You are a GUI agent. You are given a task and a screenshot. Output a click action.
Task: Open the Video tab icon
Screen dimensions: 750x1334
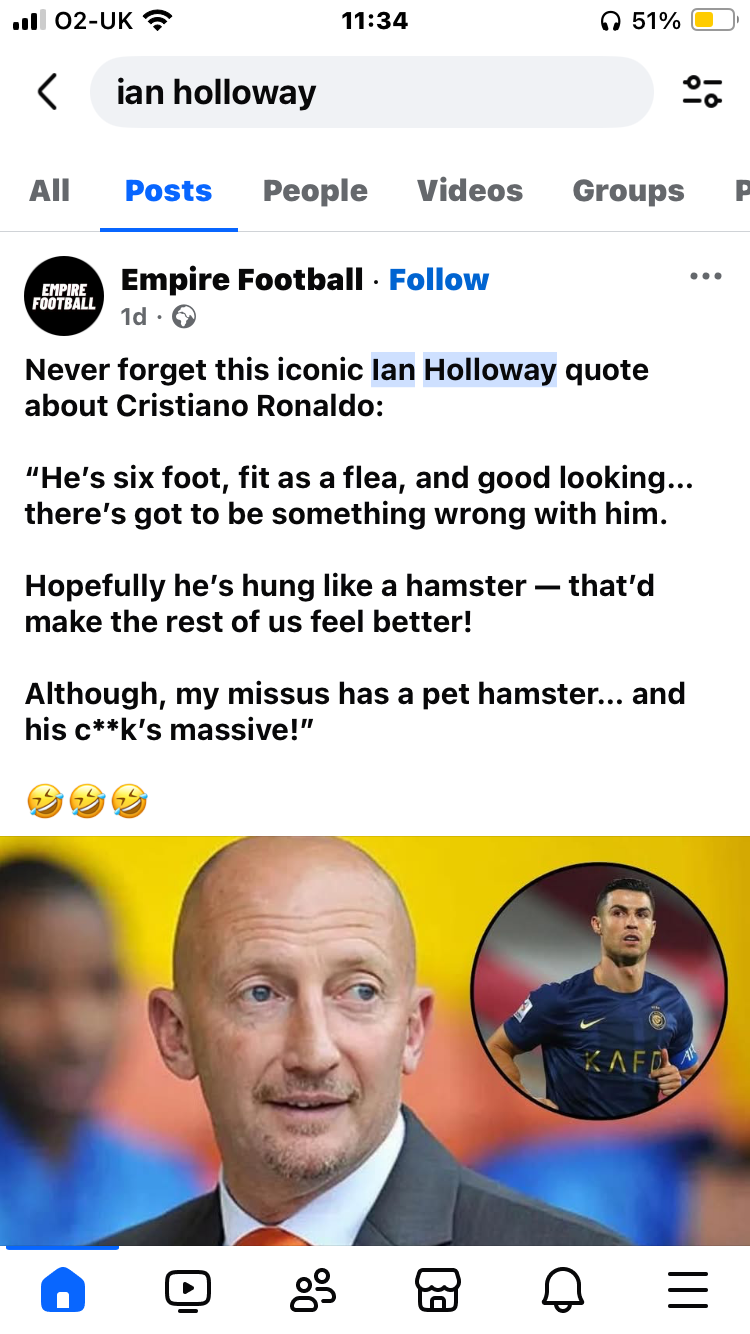tap(188, 1289)
